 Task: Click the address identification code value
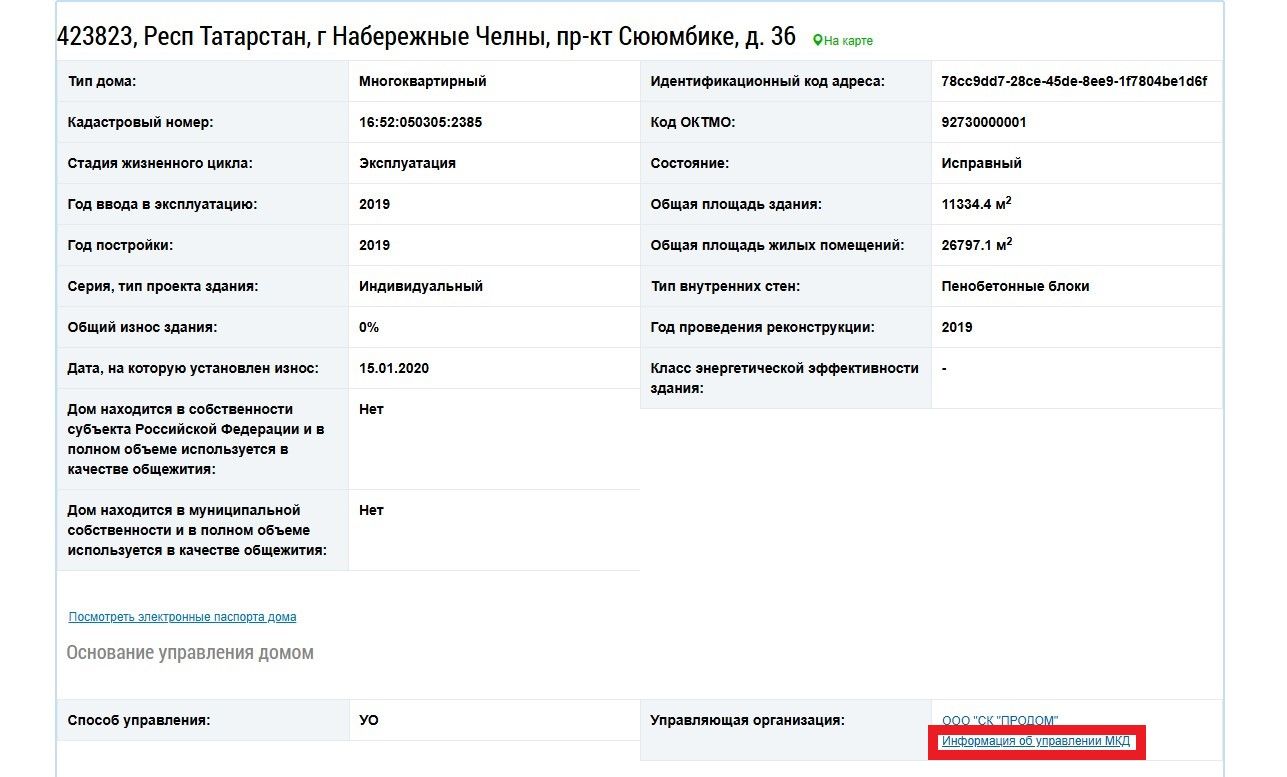tap(1074, 81)
